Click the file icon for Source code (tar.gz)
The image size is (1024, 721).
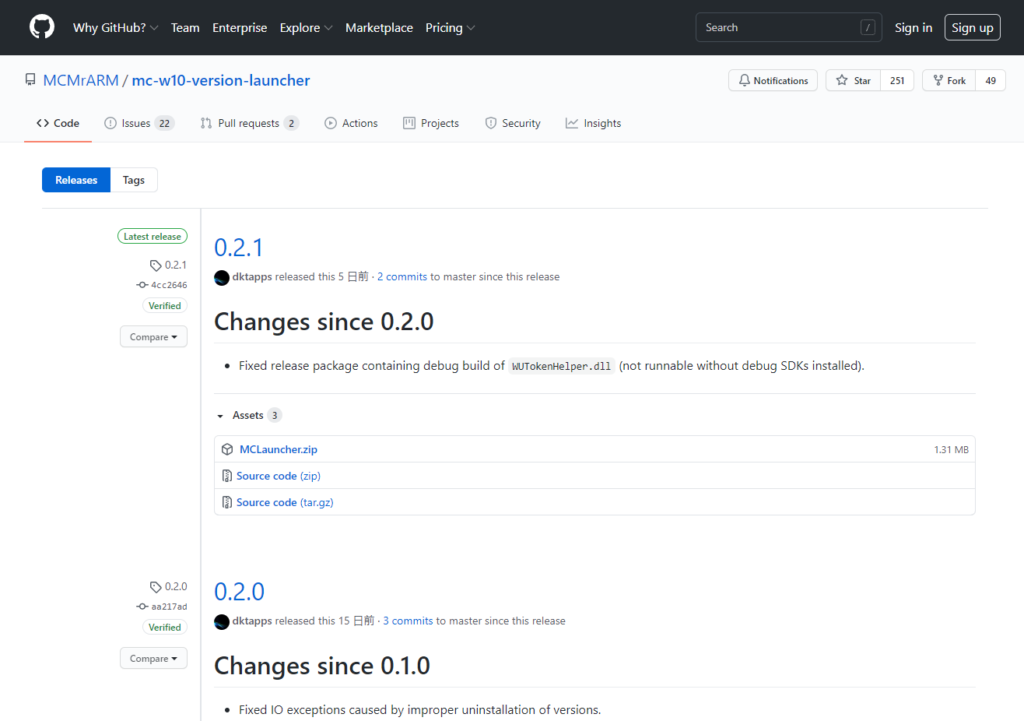227,502
